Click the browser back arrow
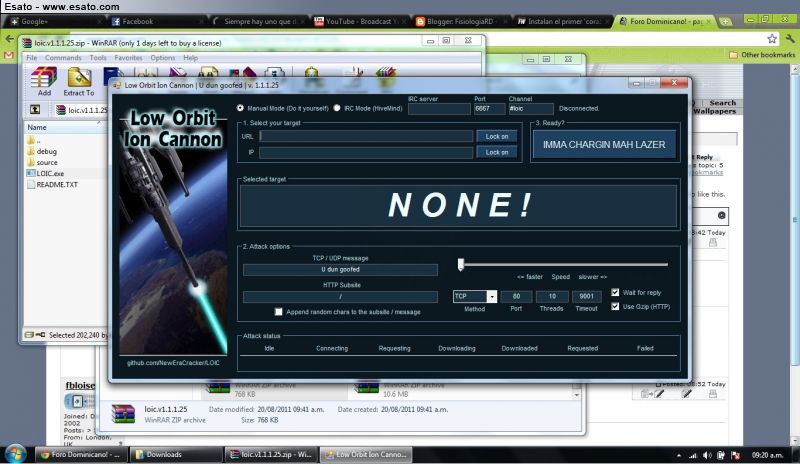 (x=9, y=38)
